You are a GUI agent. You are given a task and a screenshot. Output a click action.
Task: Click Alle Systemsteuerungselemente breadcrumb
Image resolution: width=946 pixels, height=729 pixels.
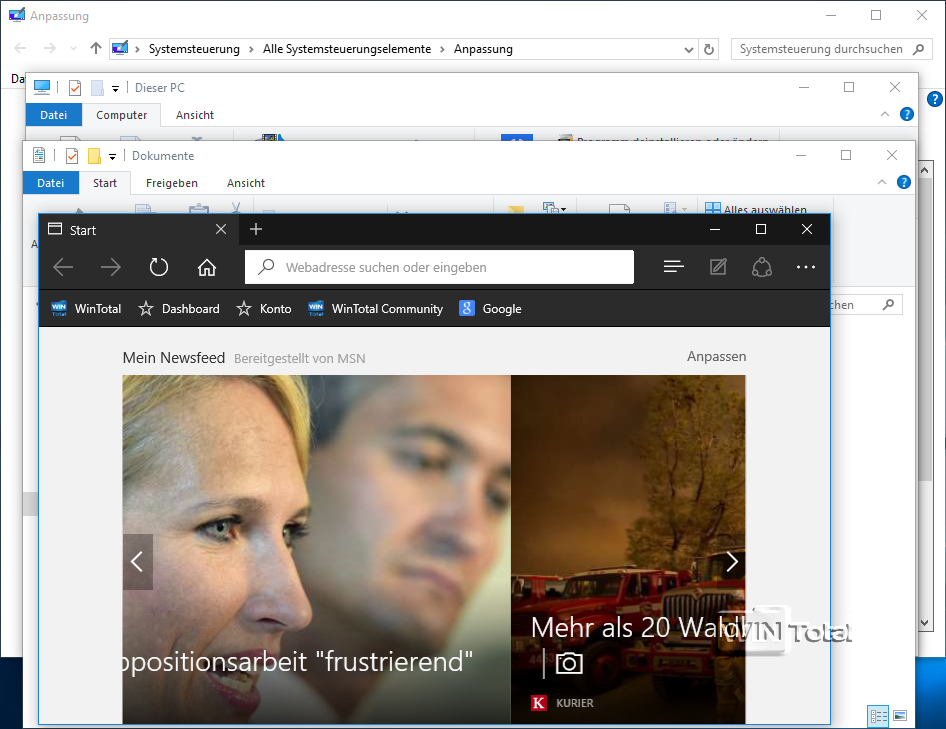[x=347, y=49]
